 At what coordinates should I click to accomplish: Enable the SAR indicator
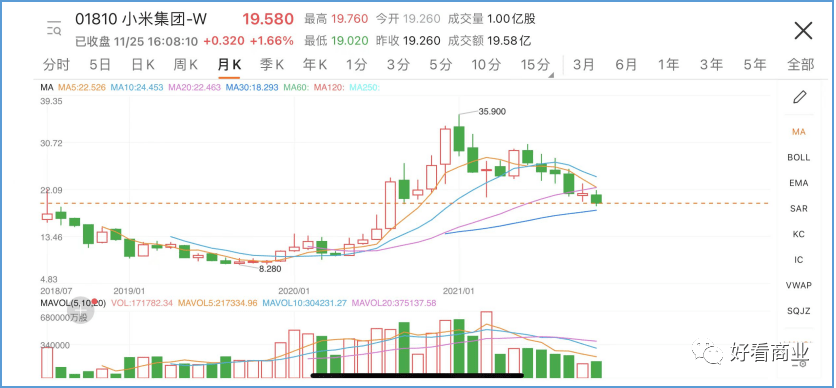coord(798,208)
